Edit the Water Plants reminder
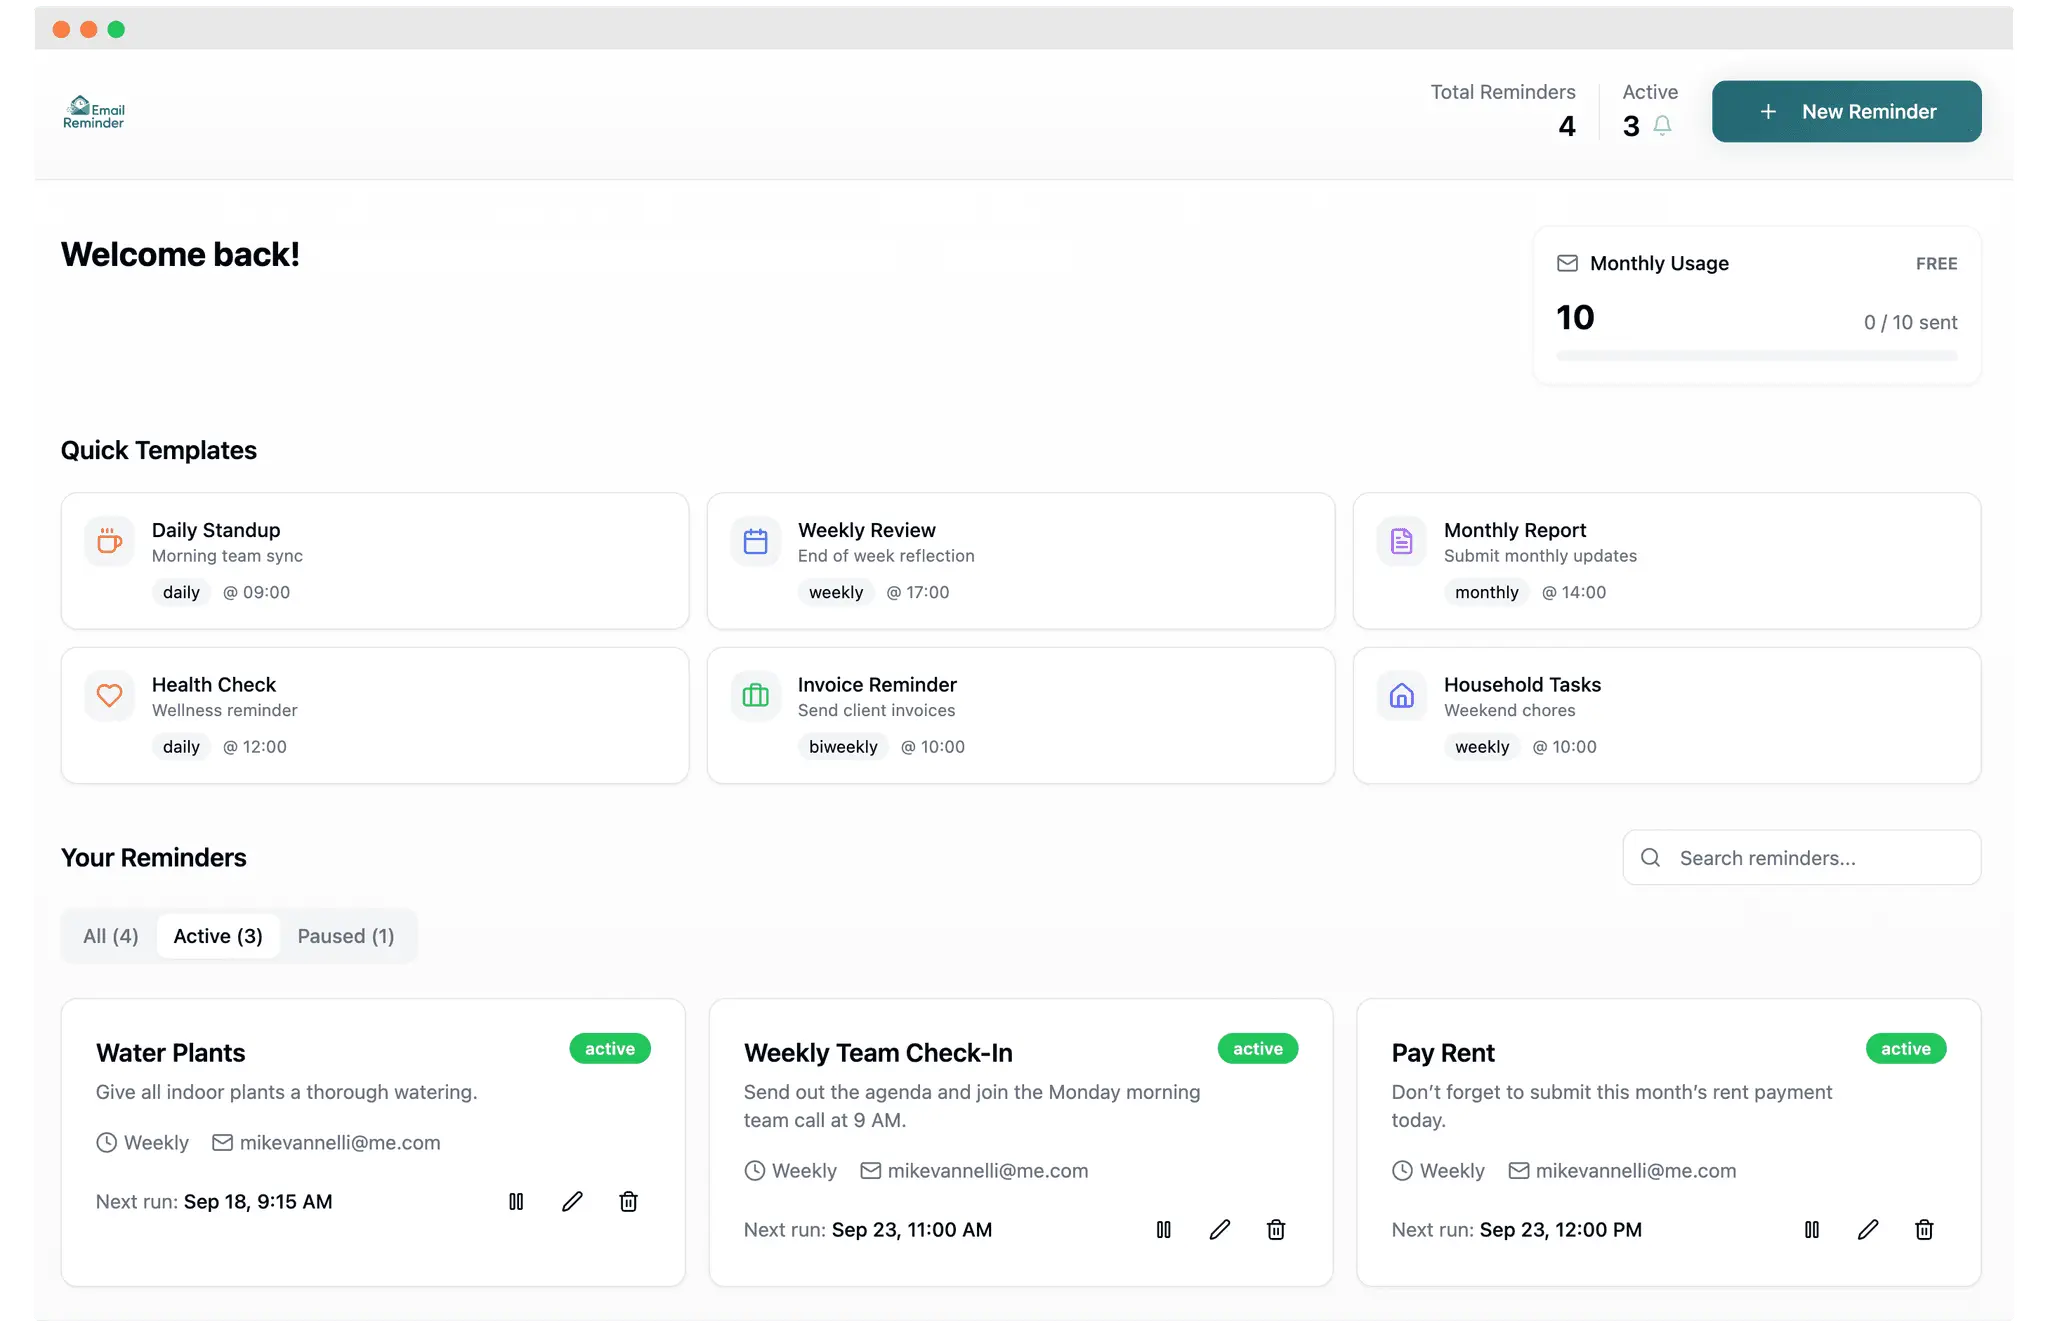 [x=572, y=1201]
